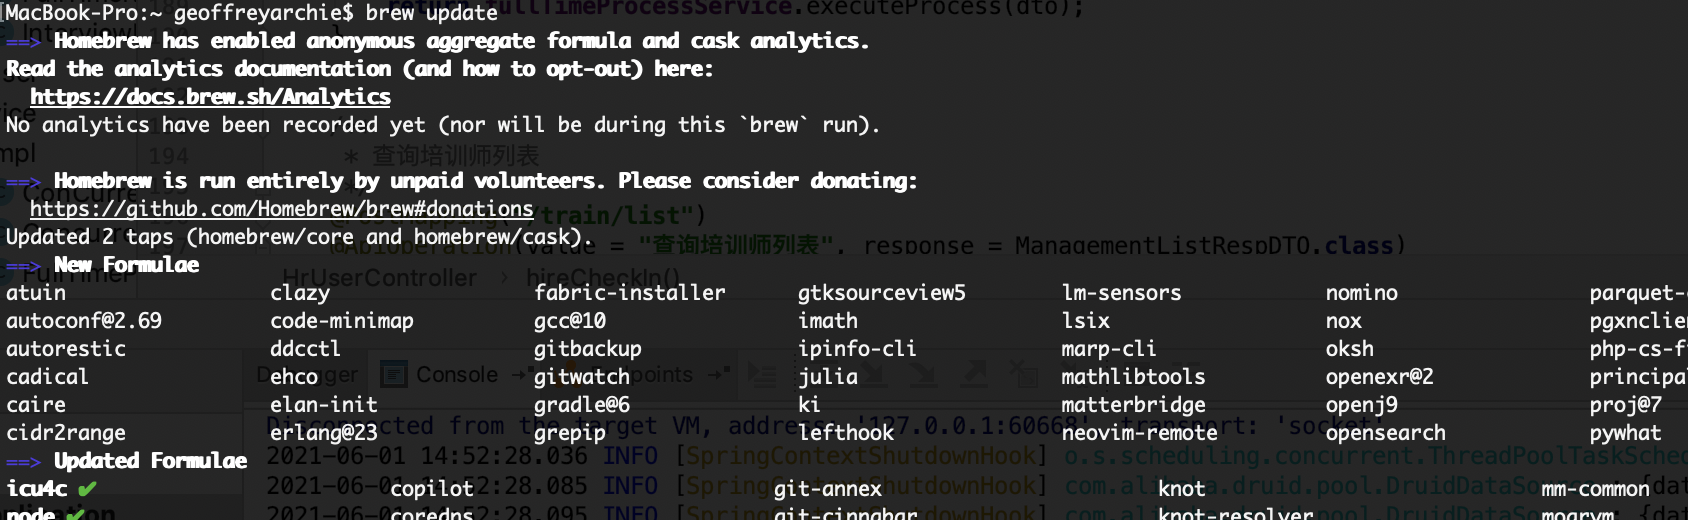The height and width of the screenshot is (520, 1688).
Task: Select the copilot updated formula name
Action: pyautogui.click(x=432, y=489)
